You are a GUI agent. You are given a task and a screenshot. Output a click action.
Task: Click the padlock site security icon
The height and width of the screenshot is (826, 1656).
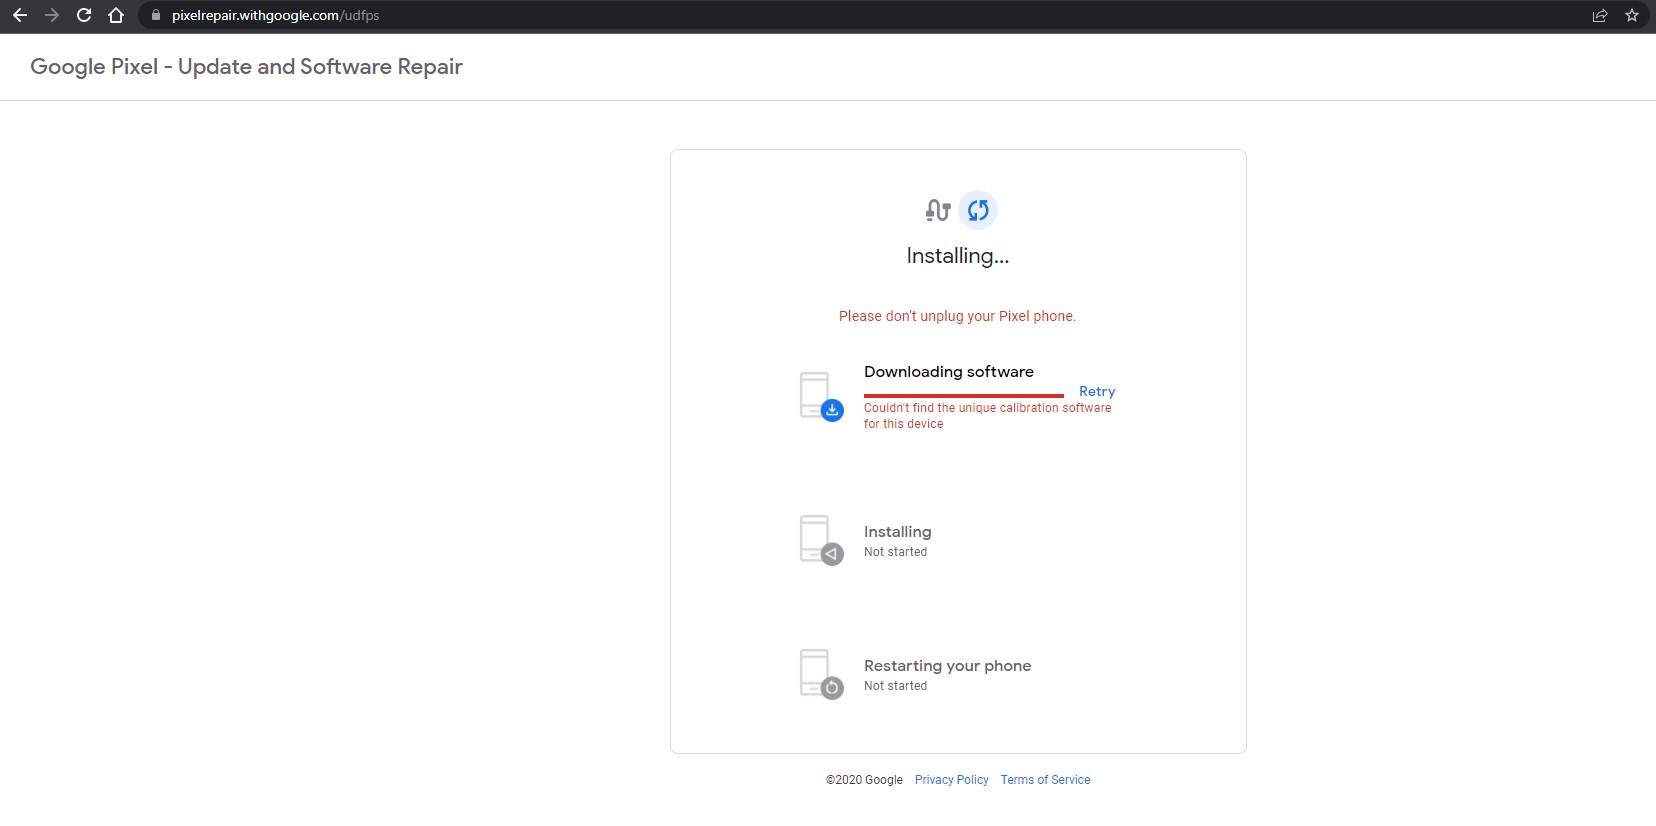point(155,15)
